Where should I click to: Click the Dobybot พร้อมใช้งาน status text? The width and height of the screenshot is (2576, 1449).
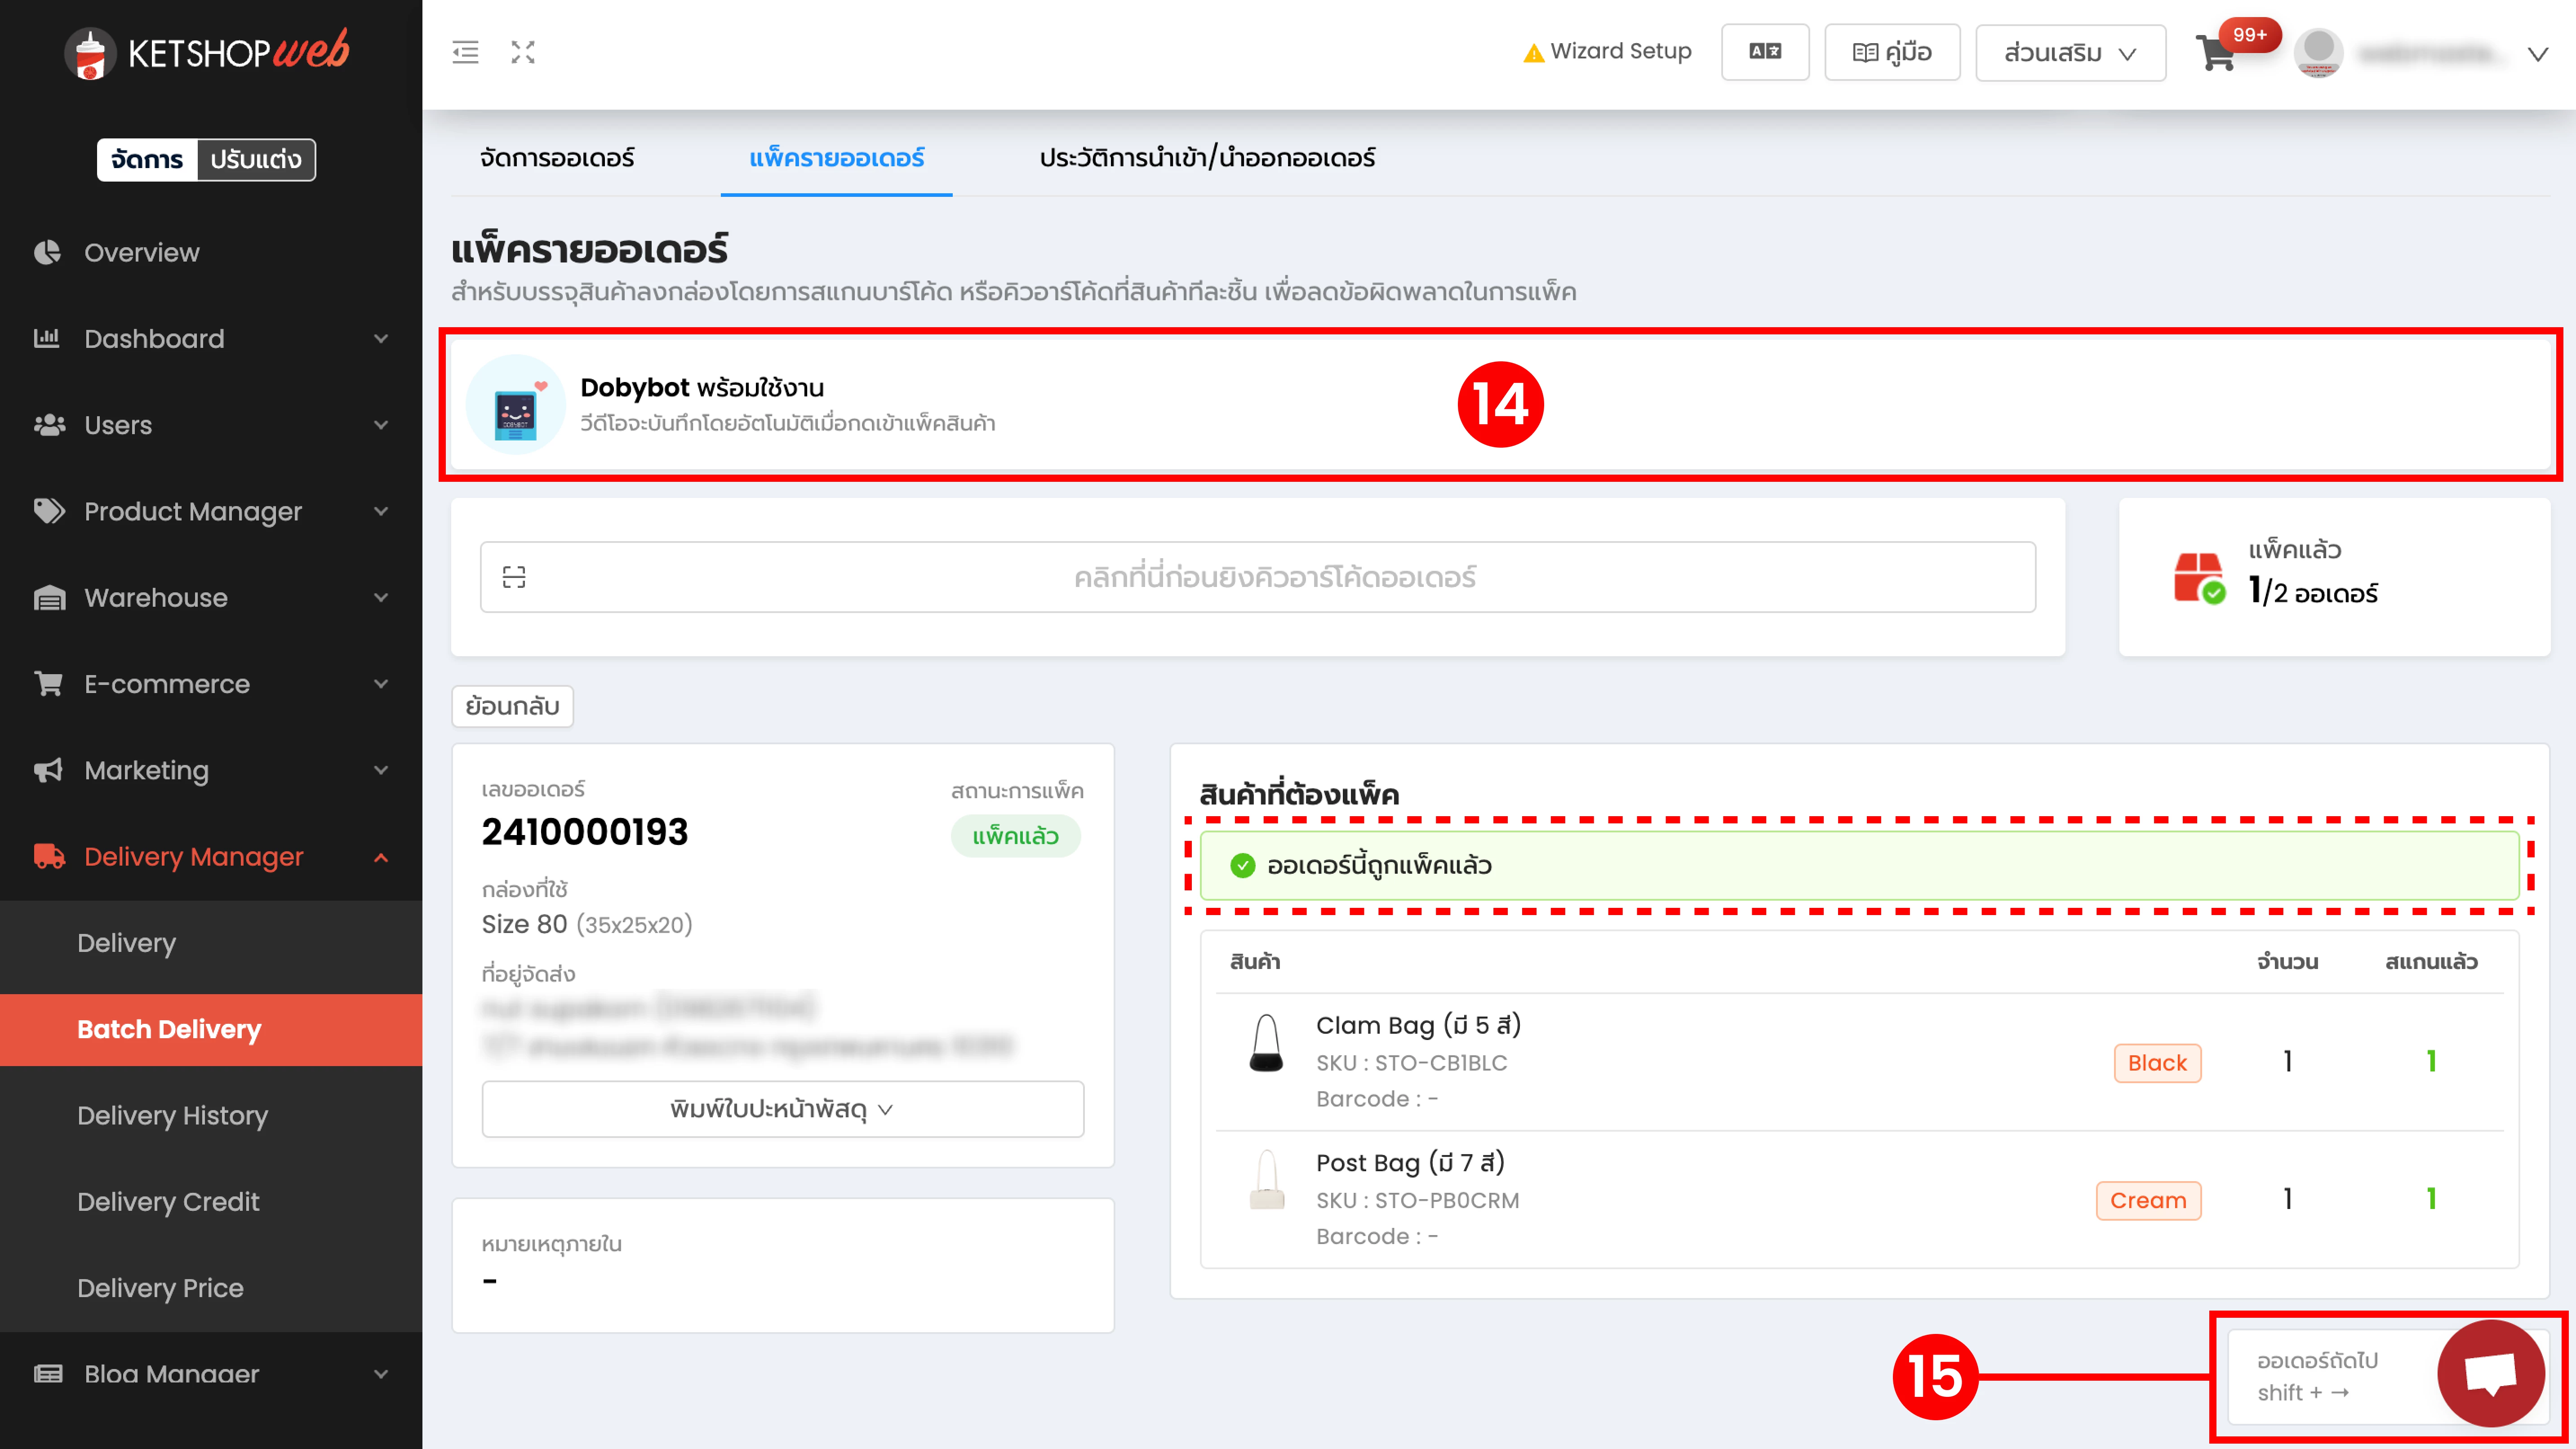point(702,387)
